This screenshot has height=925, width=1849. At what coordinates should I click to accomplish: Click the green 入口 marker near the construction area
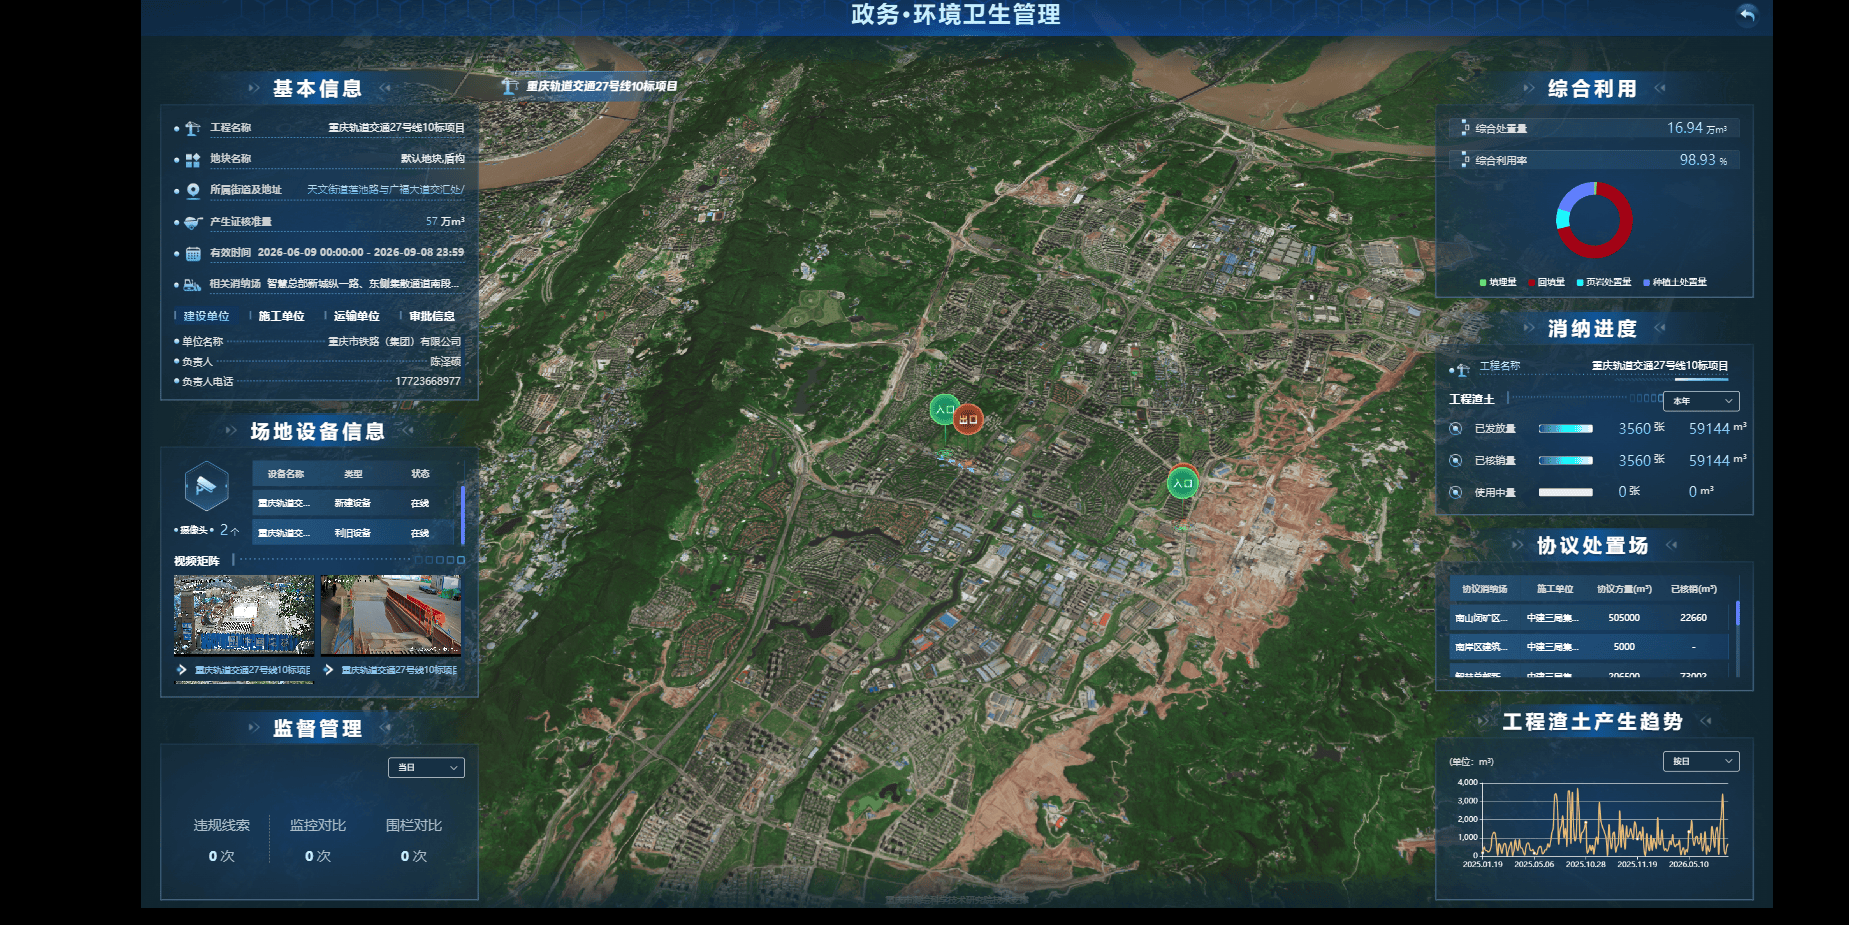click(1183, 483)
